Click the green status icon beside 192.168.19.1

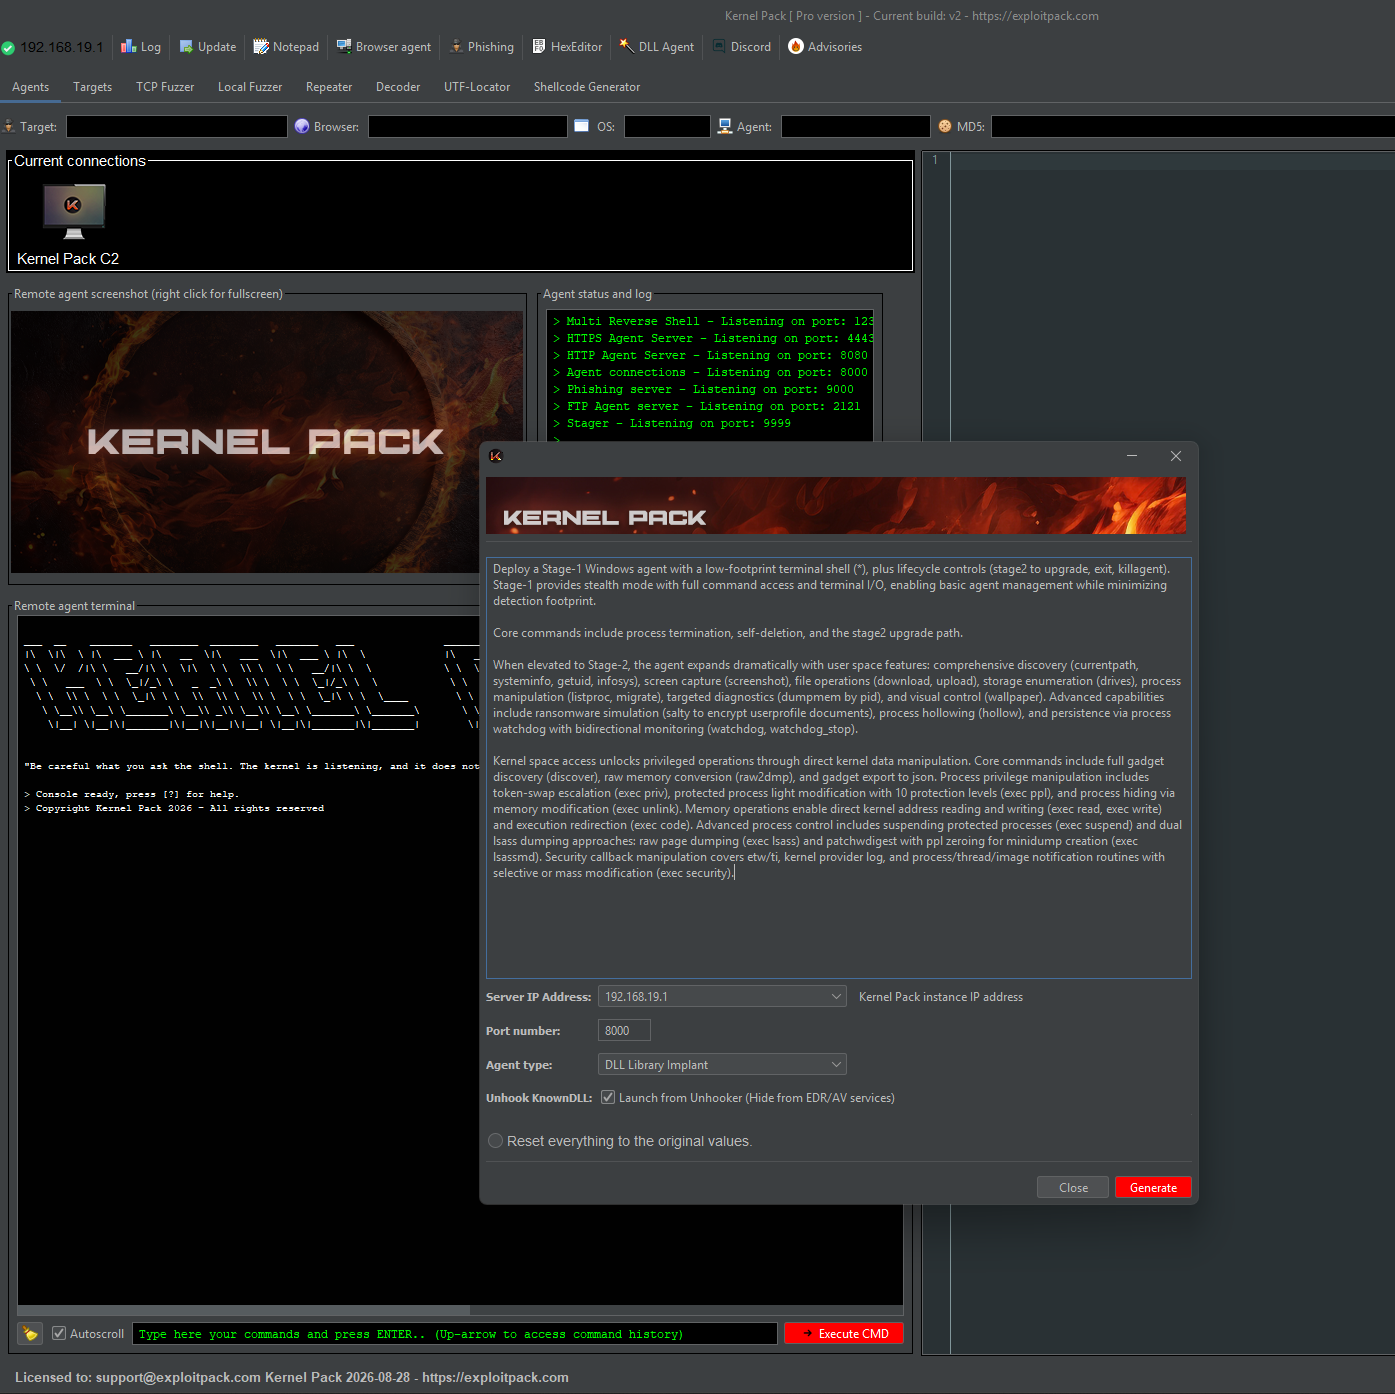tap(8, 48)
